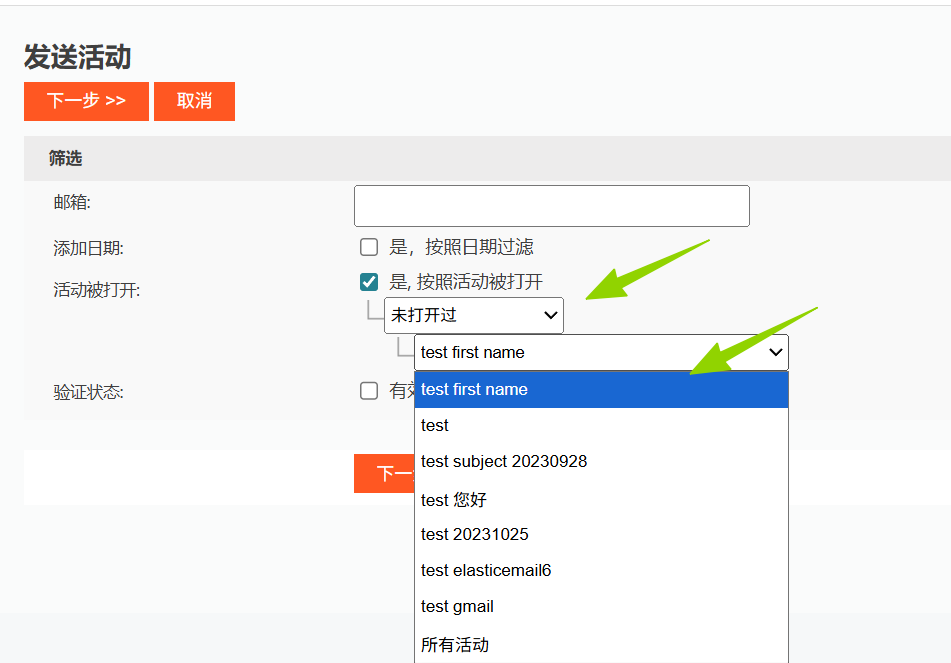Select highlighted 'test first name' option
The height and width of the screenshot is (663, 951).
tap(600, 390)
